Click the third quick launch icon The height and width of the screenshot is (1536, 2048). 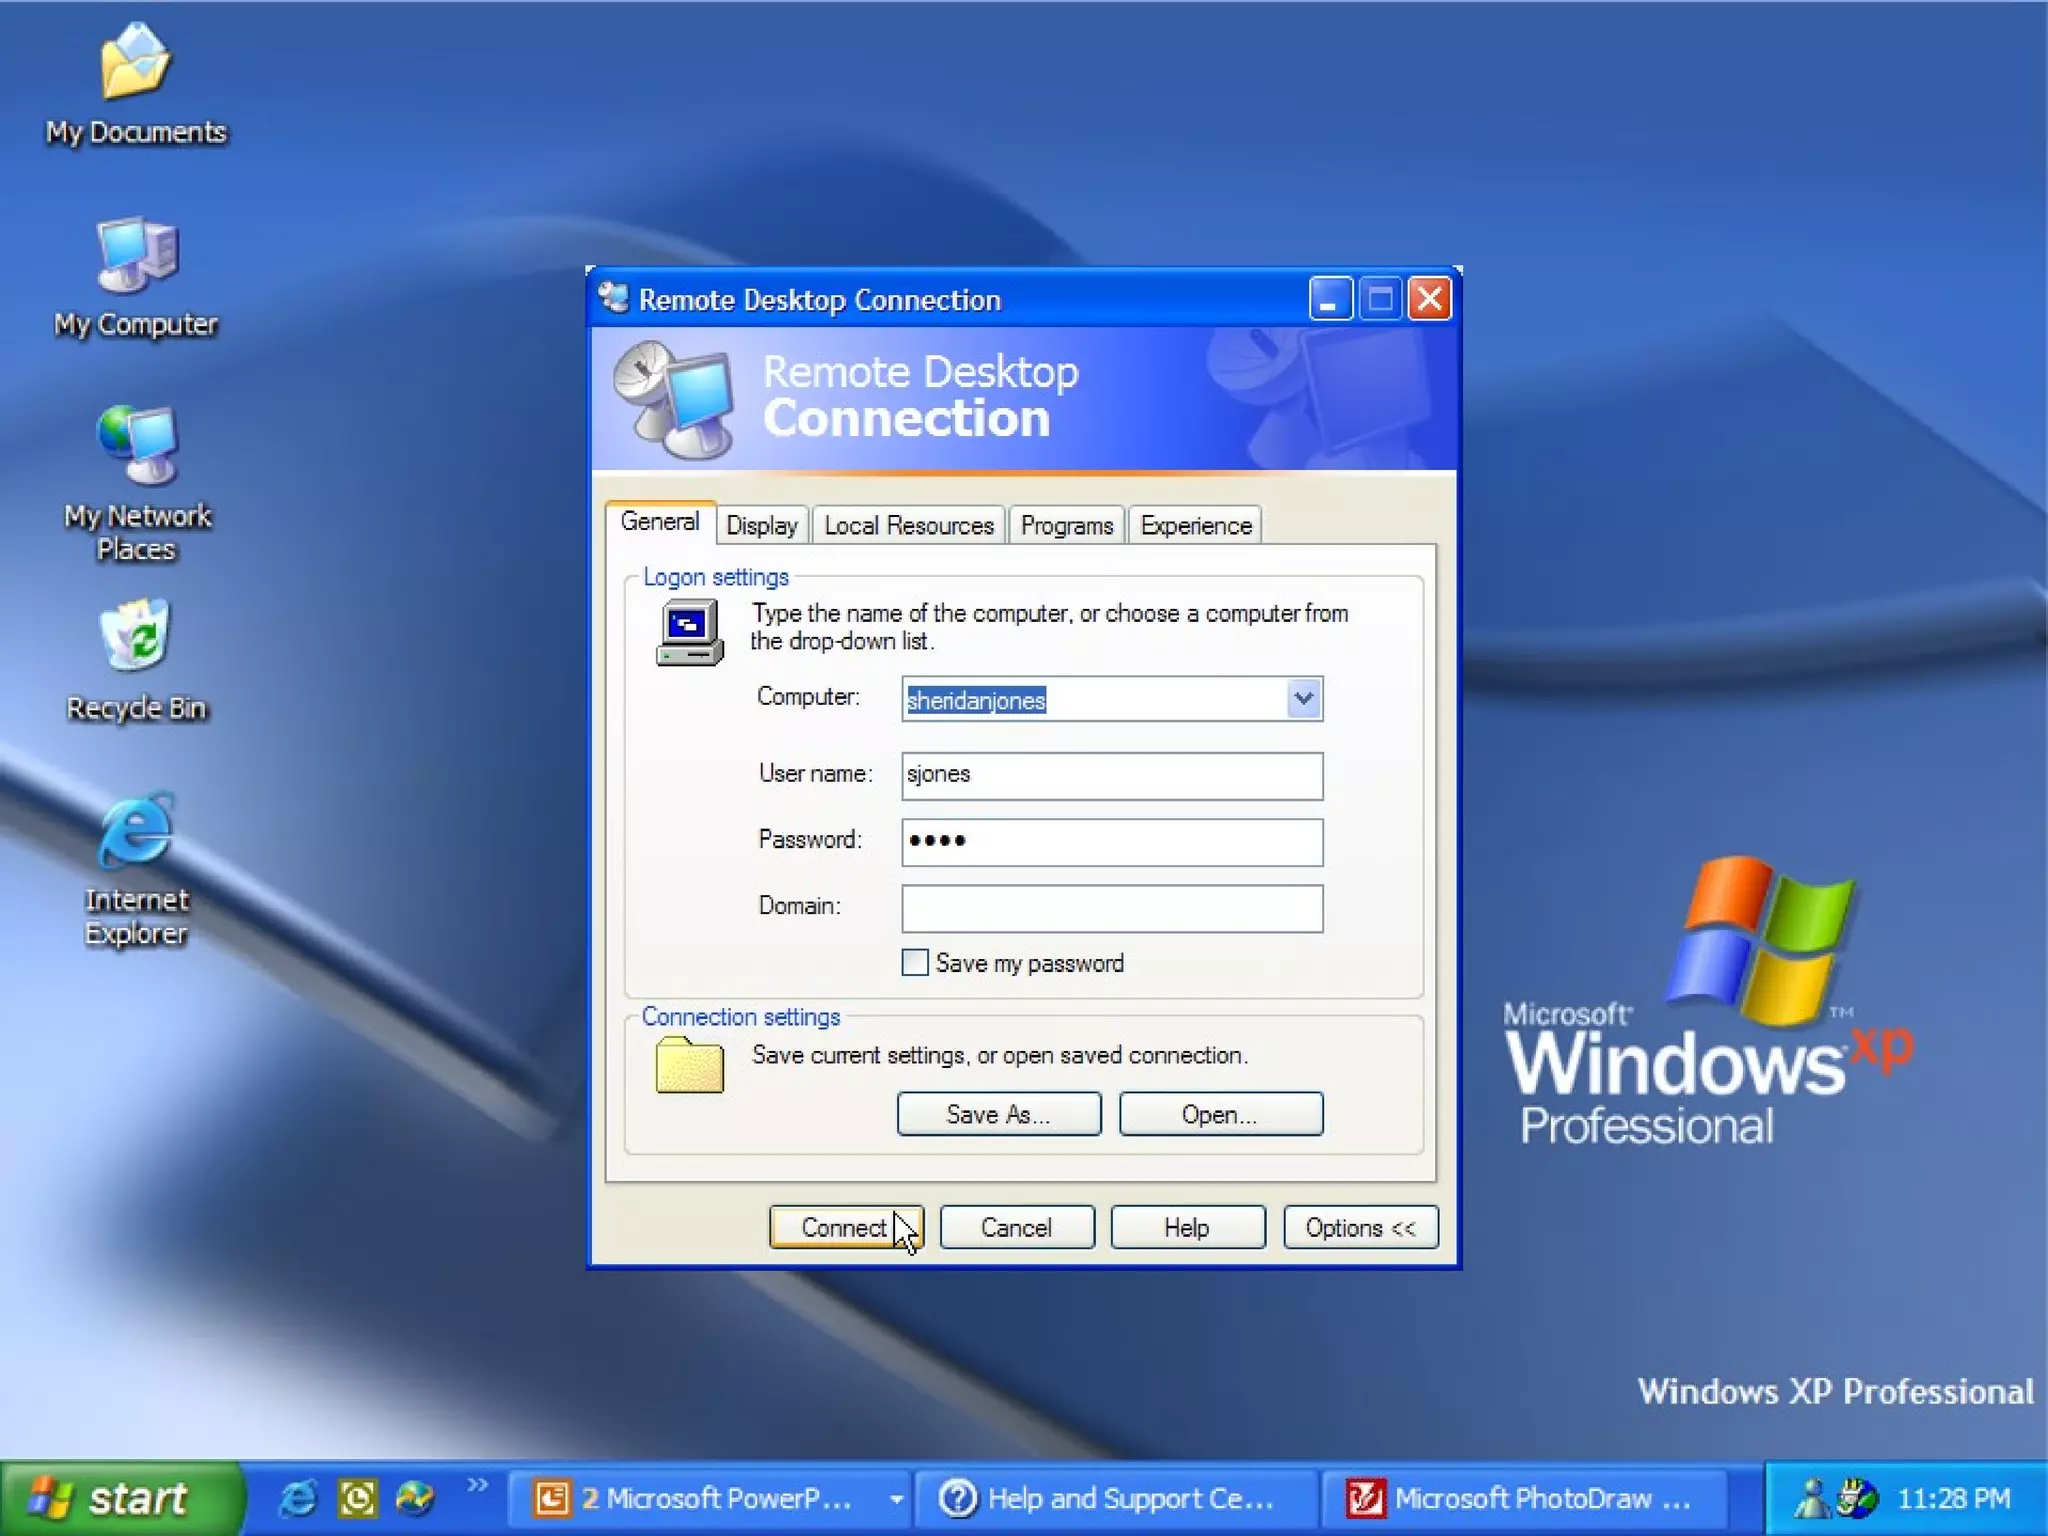(415, 1498)
